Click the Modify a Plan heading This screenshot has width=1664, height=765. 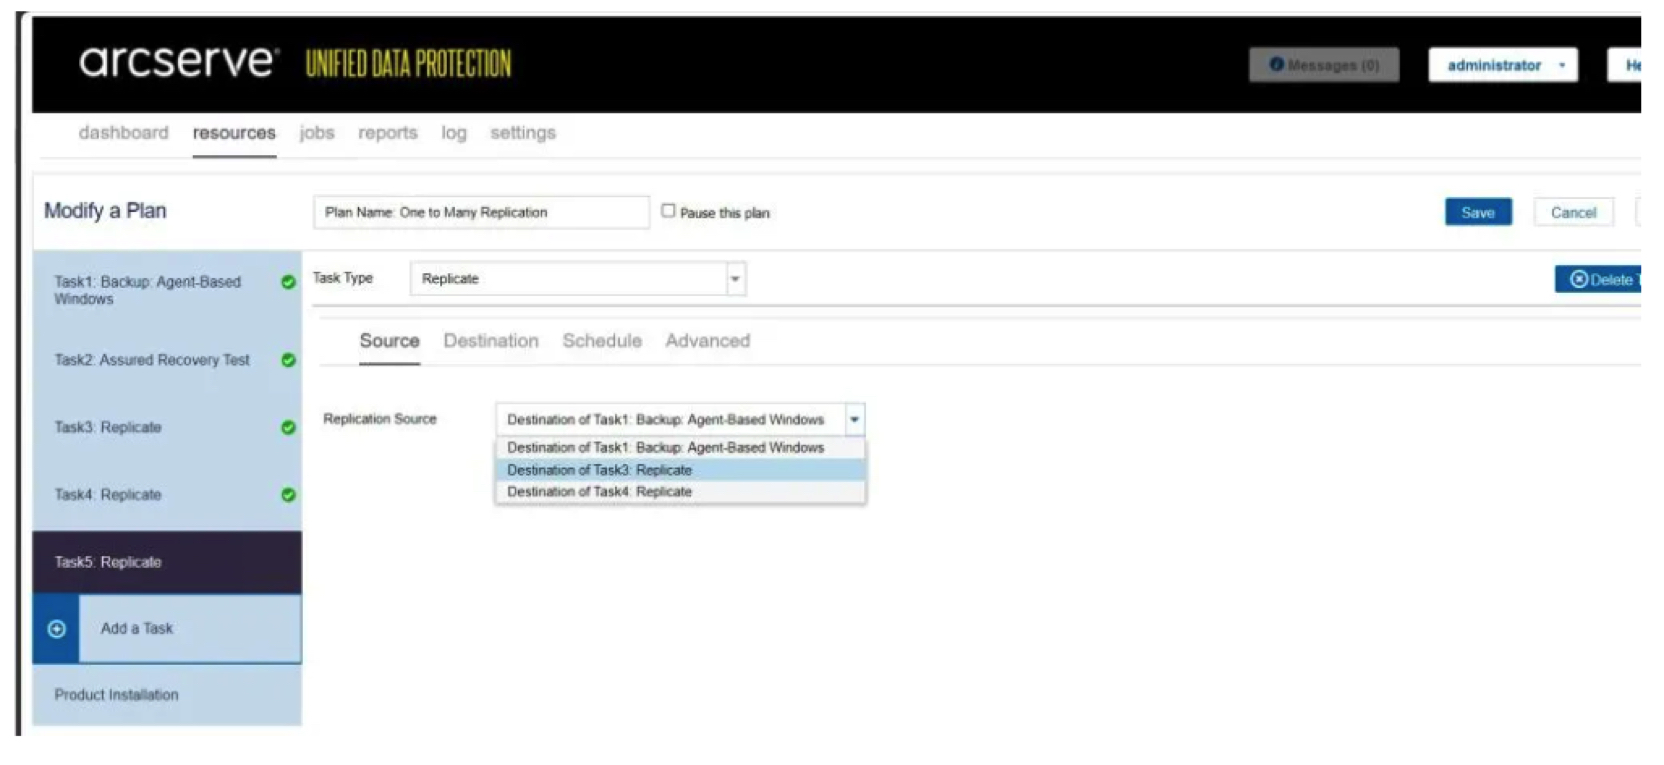[105, 211]
